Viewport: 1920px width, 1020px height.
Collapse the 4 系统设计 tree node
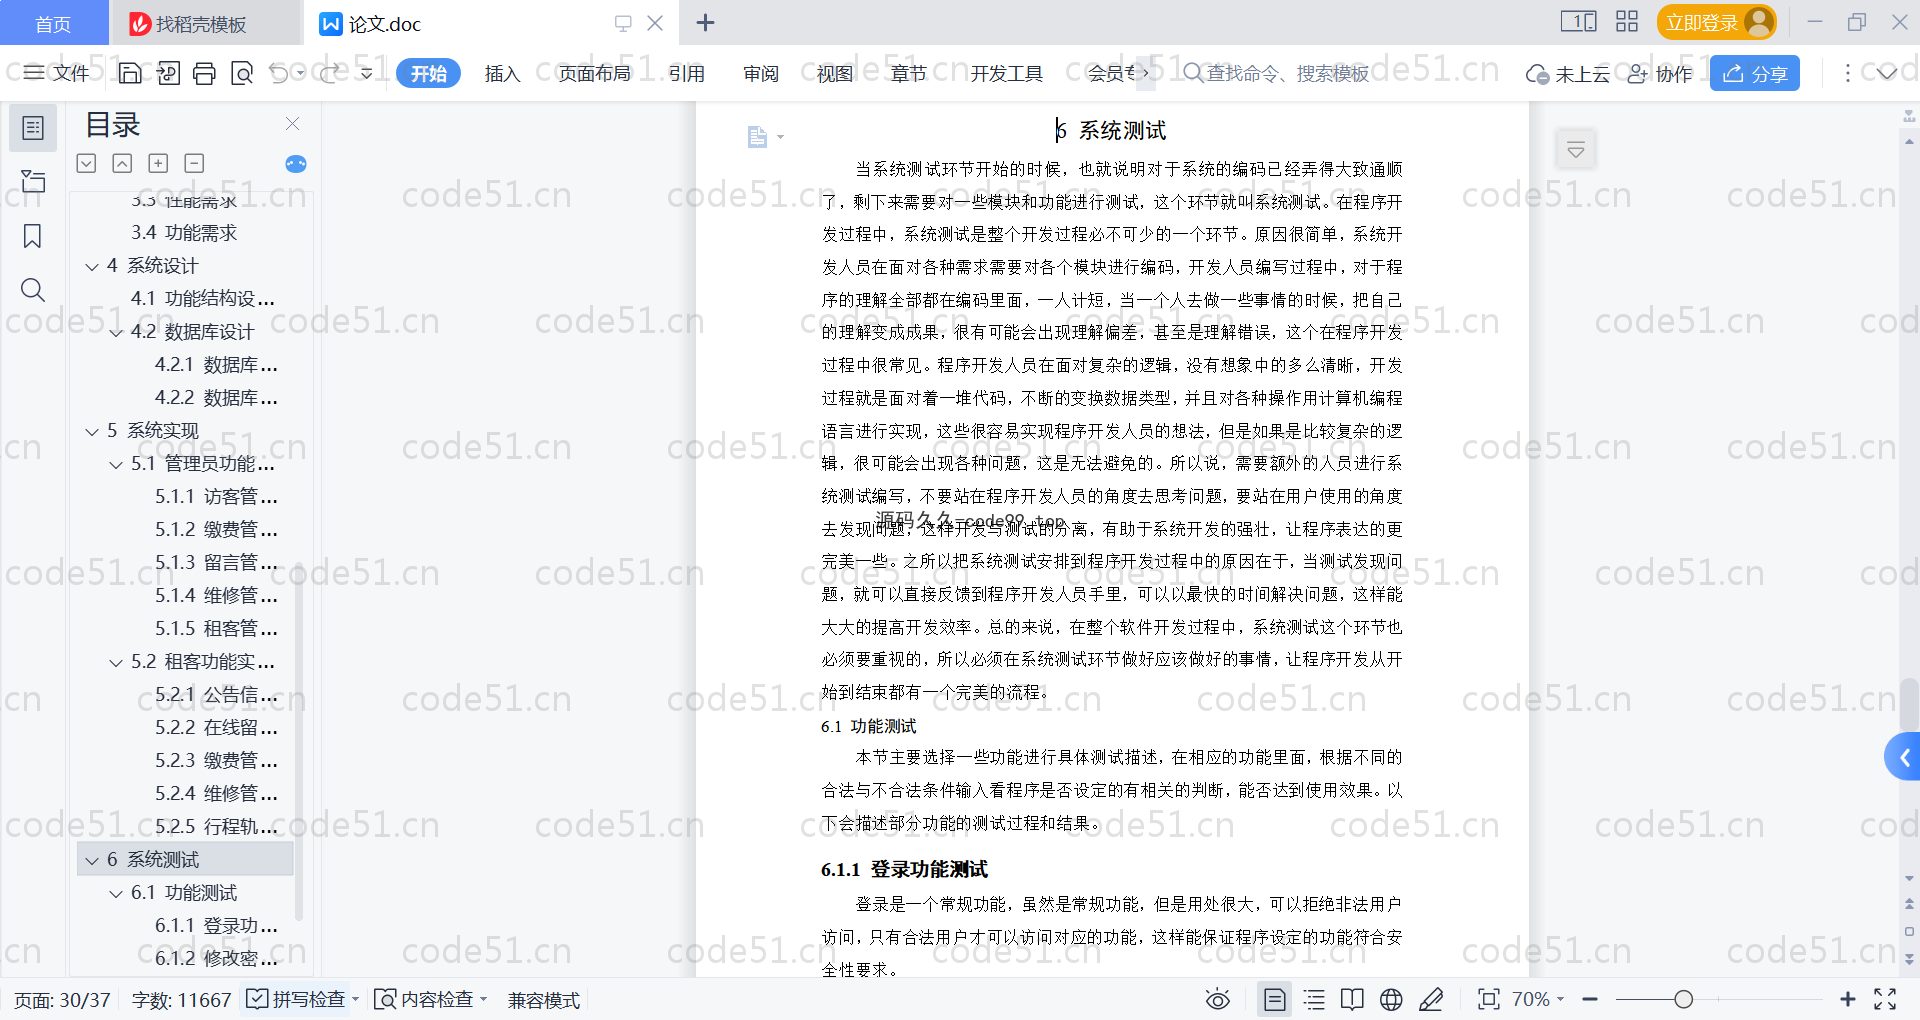[92, 266]
